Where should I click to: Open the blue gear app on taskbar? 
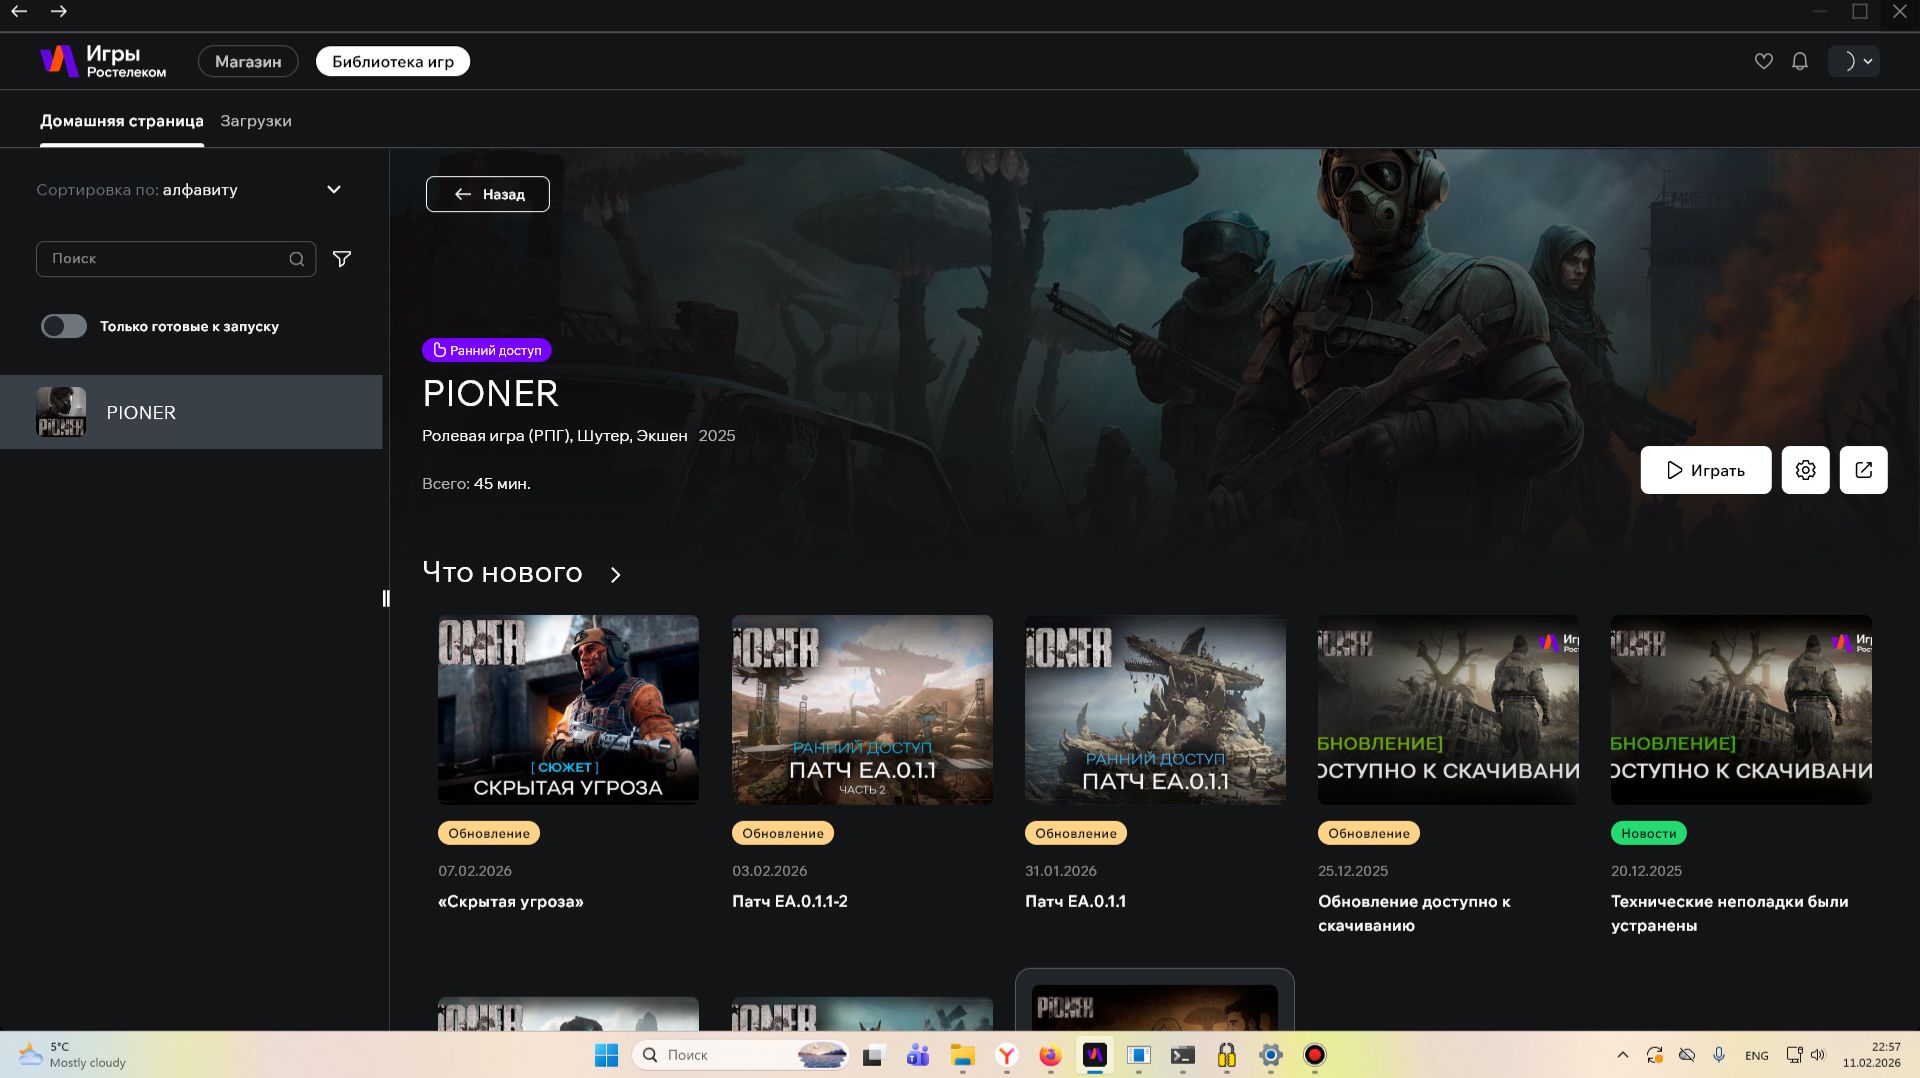(x=1271, y=1055)
